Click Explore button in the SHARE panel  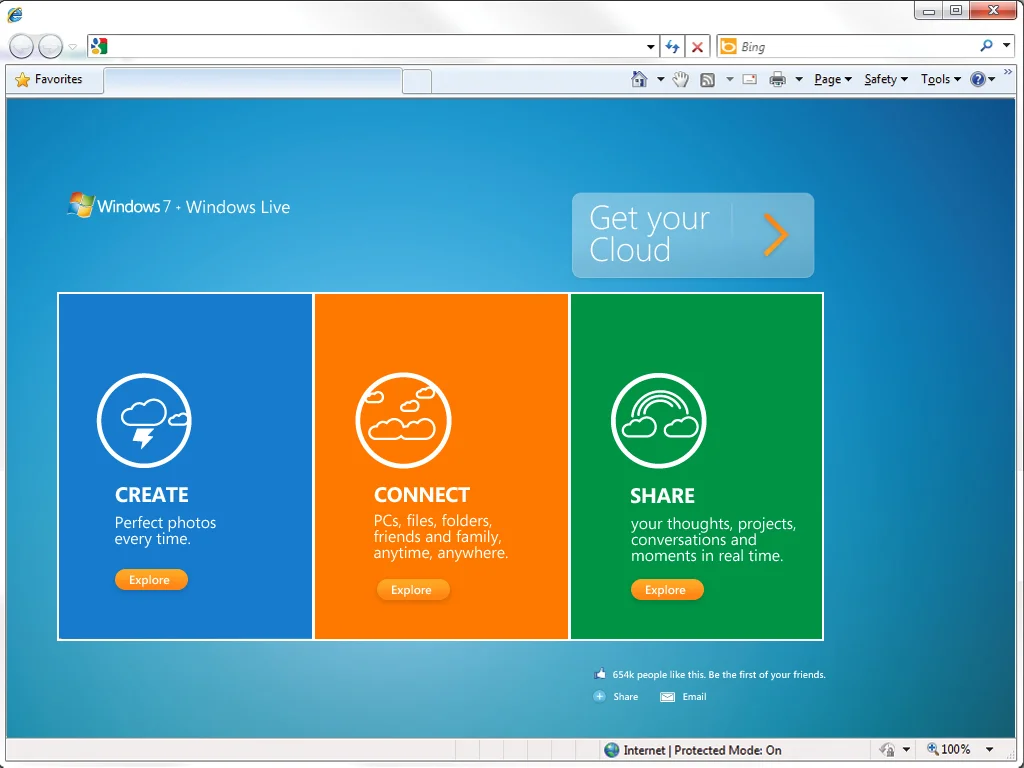[x=667, y=590]
